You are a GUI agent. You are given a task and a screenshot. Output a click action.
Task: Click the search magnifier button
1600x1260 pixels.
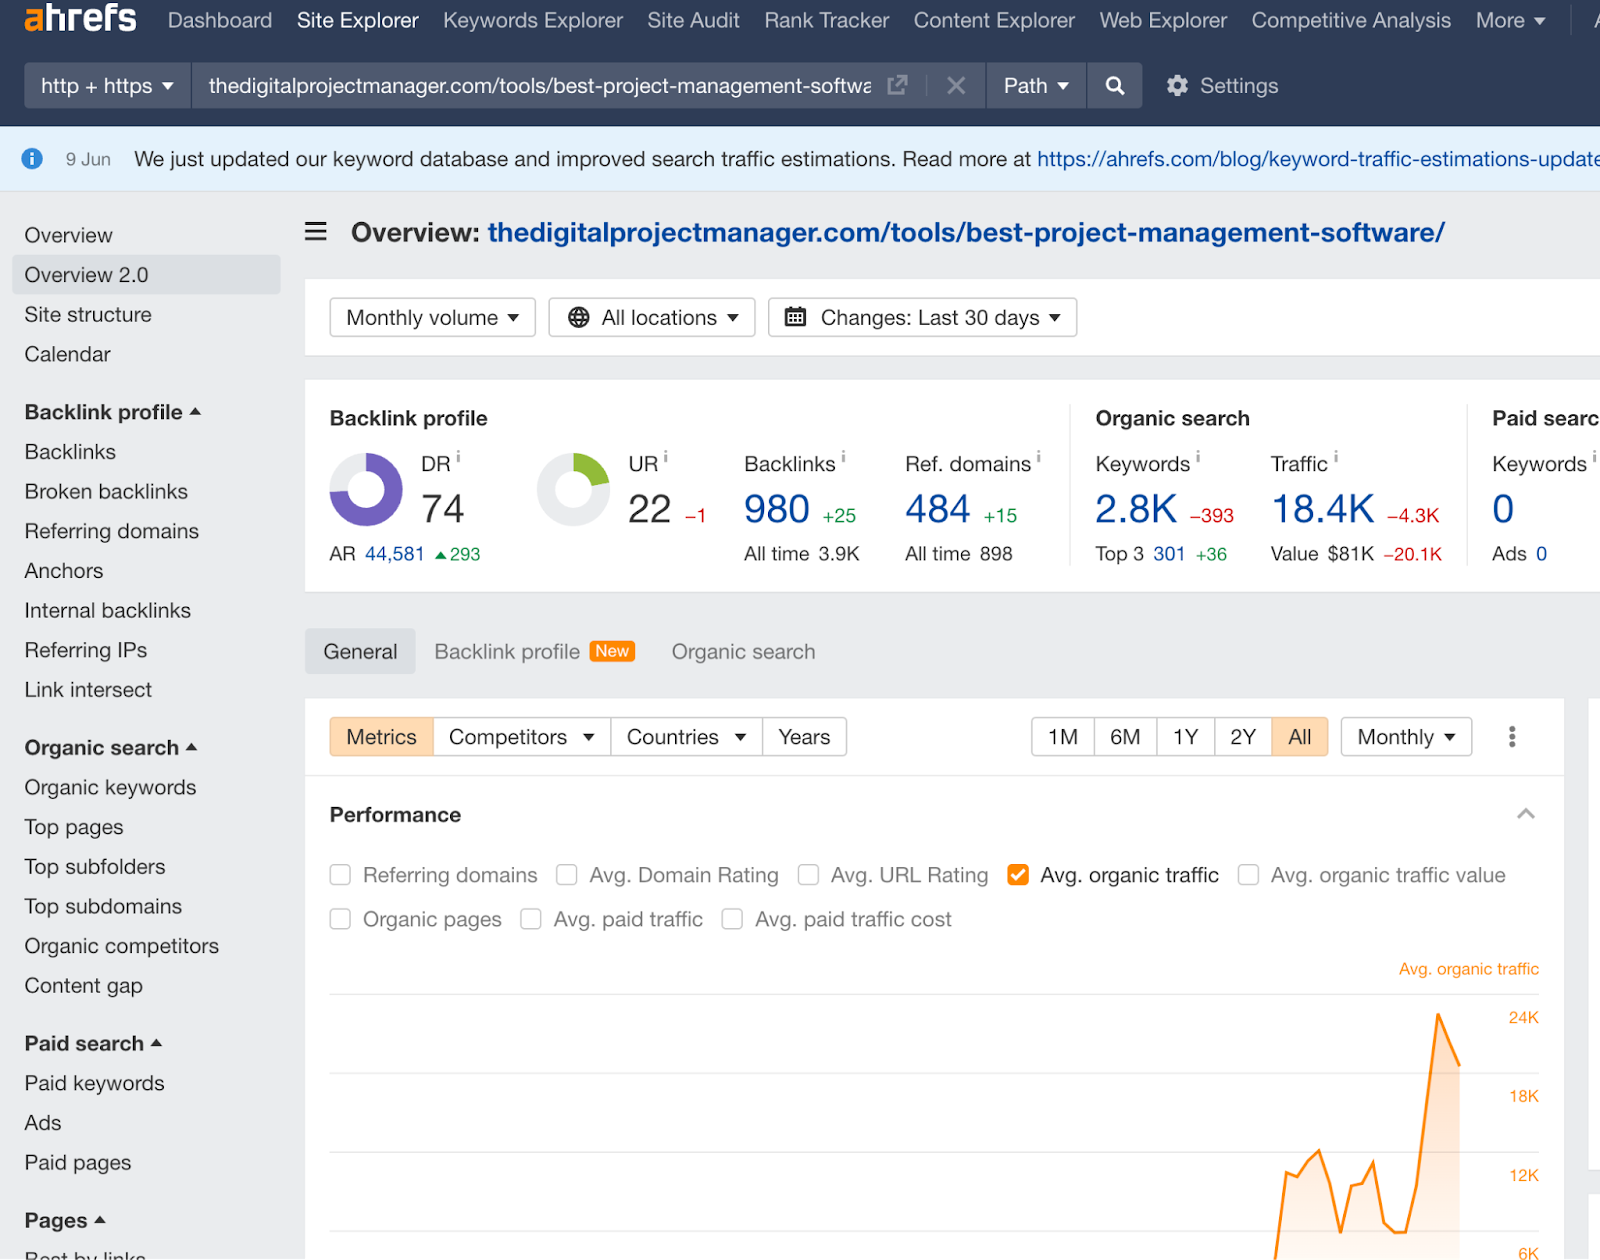pos(1115,85)
